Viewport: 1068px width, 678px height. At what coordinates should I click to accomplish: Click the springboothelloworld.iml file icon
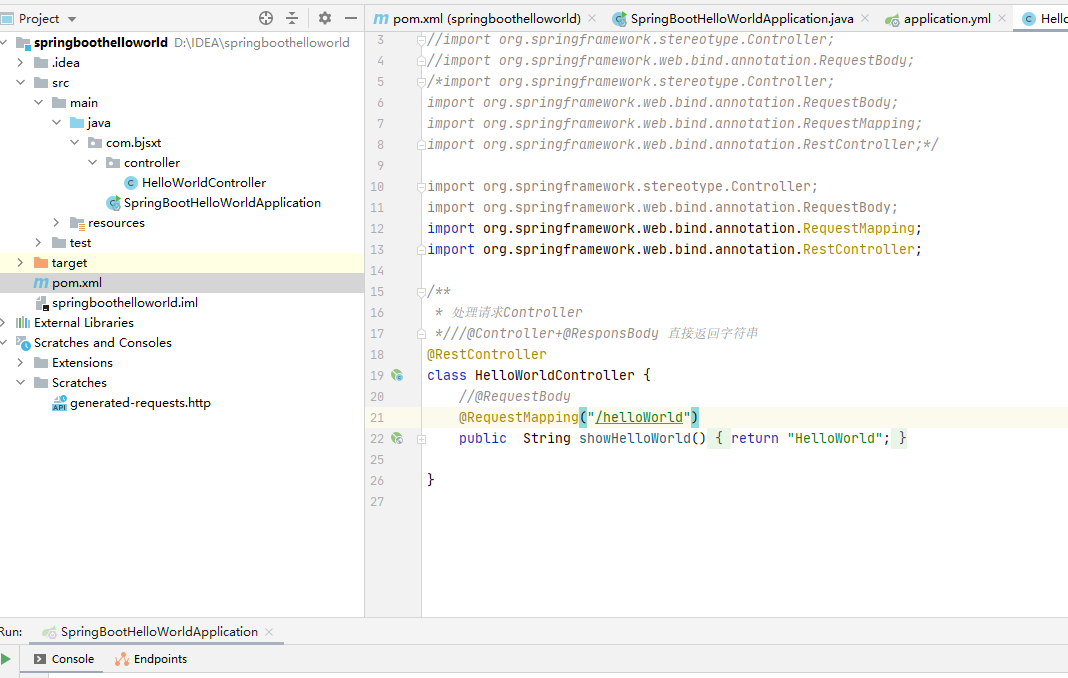tap(41, 303)
